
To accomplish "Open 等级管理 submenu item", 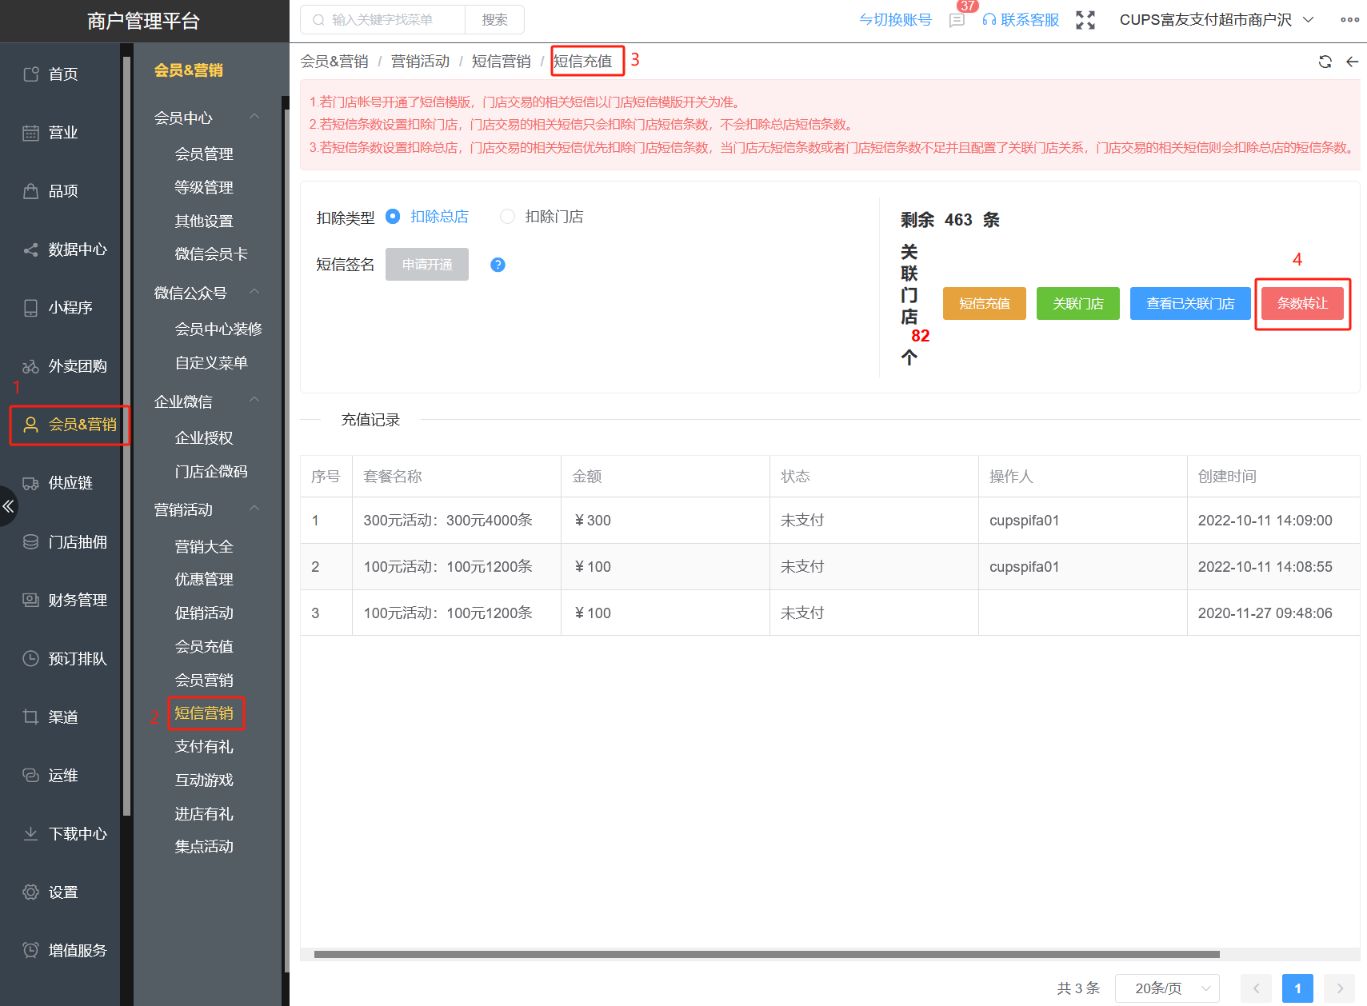I will 204,187.
